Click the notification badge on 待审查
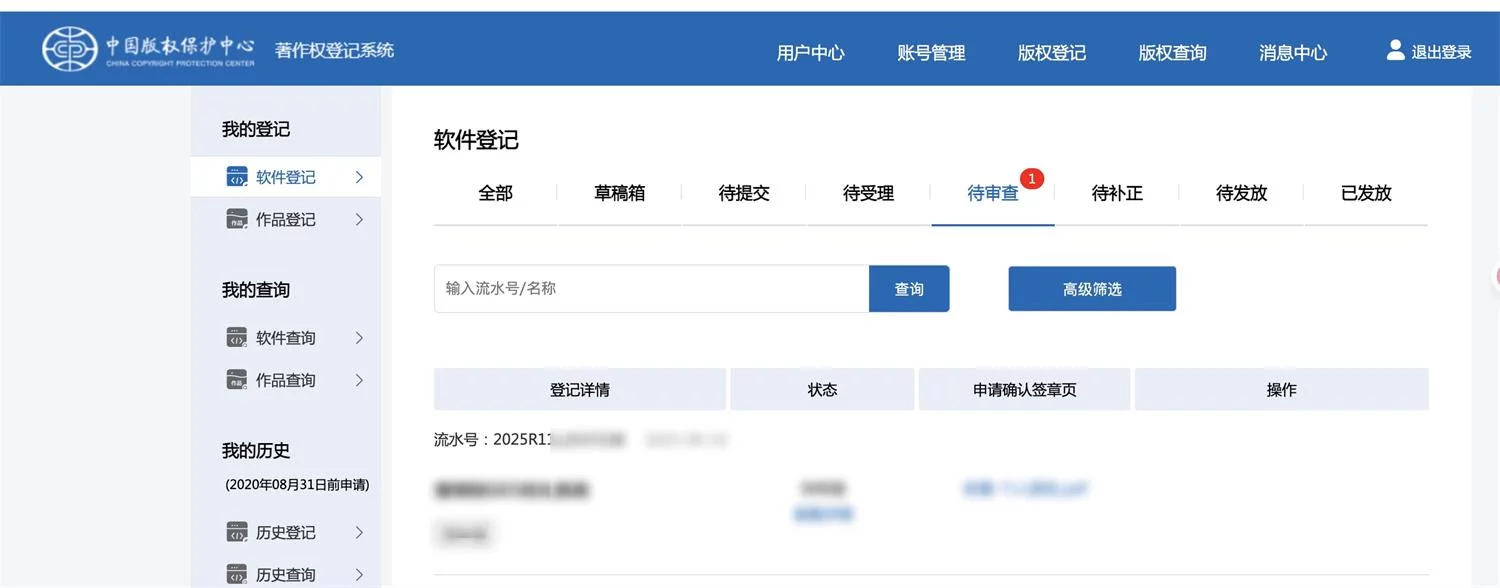 [x=1030, y=178]
